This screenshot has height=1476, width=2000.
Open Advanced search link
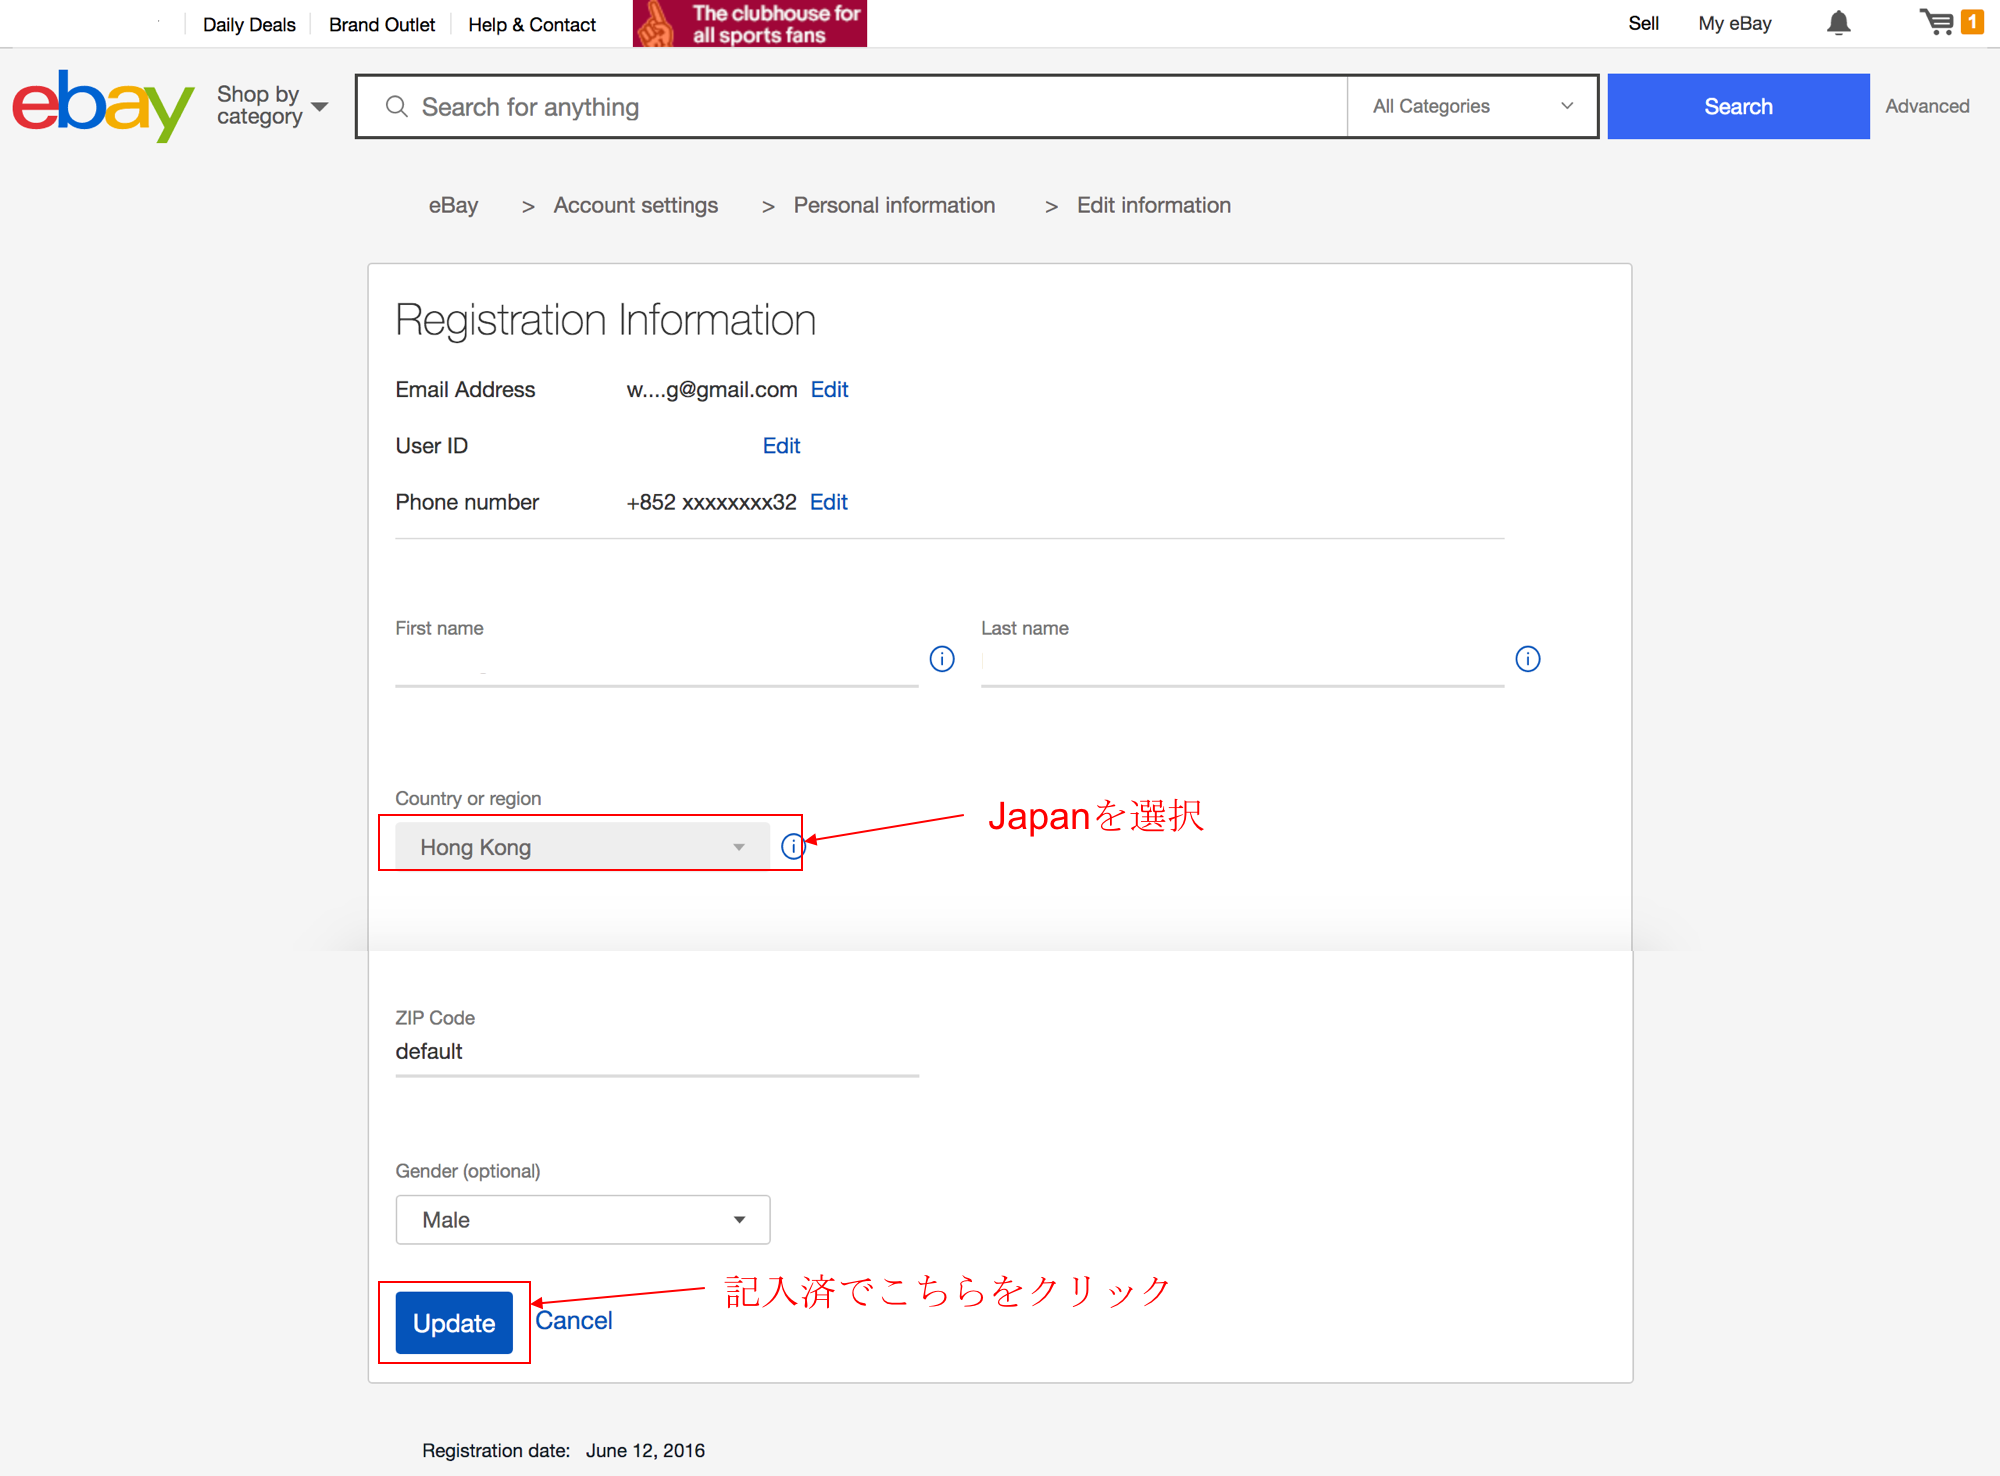(x=1927, y=106)
